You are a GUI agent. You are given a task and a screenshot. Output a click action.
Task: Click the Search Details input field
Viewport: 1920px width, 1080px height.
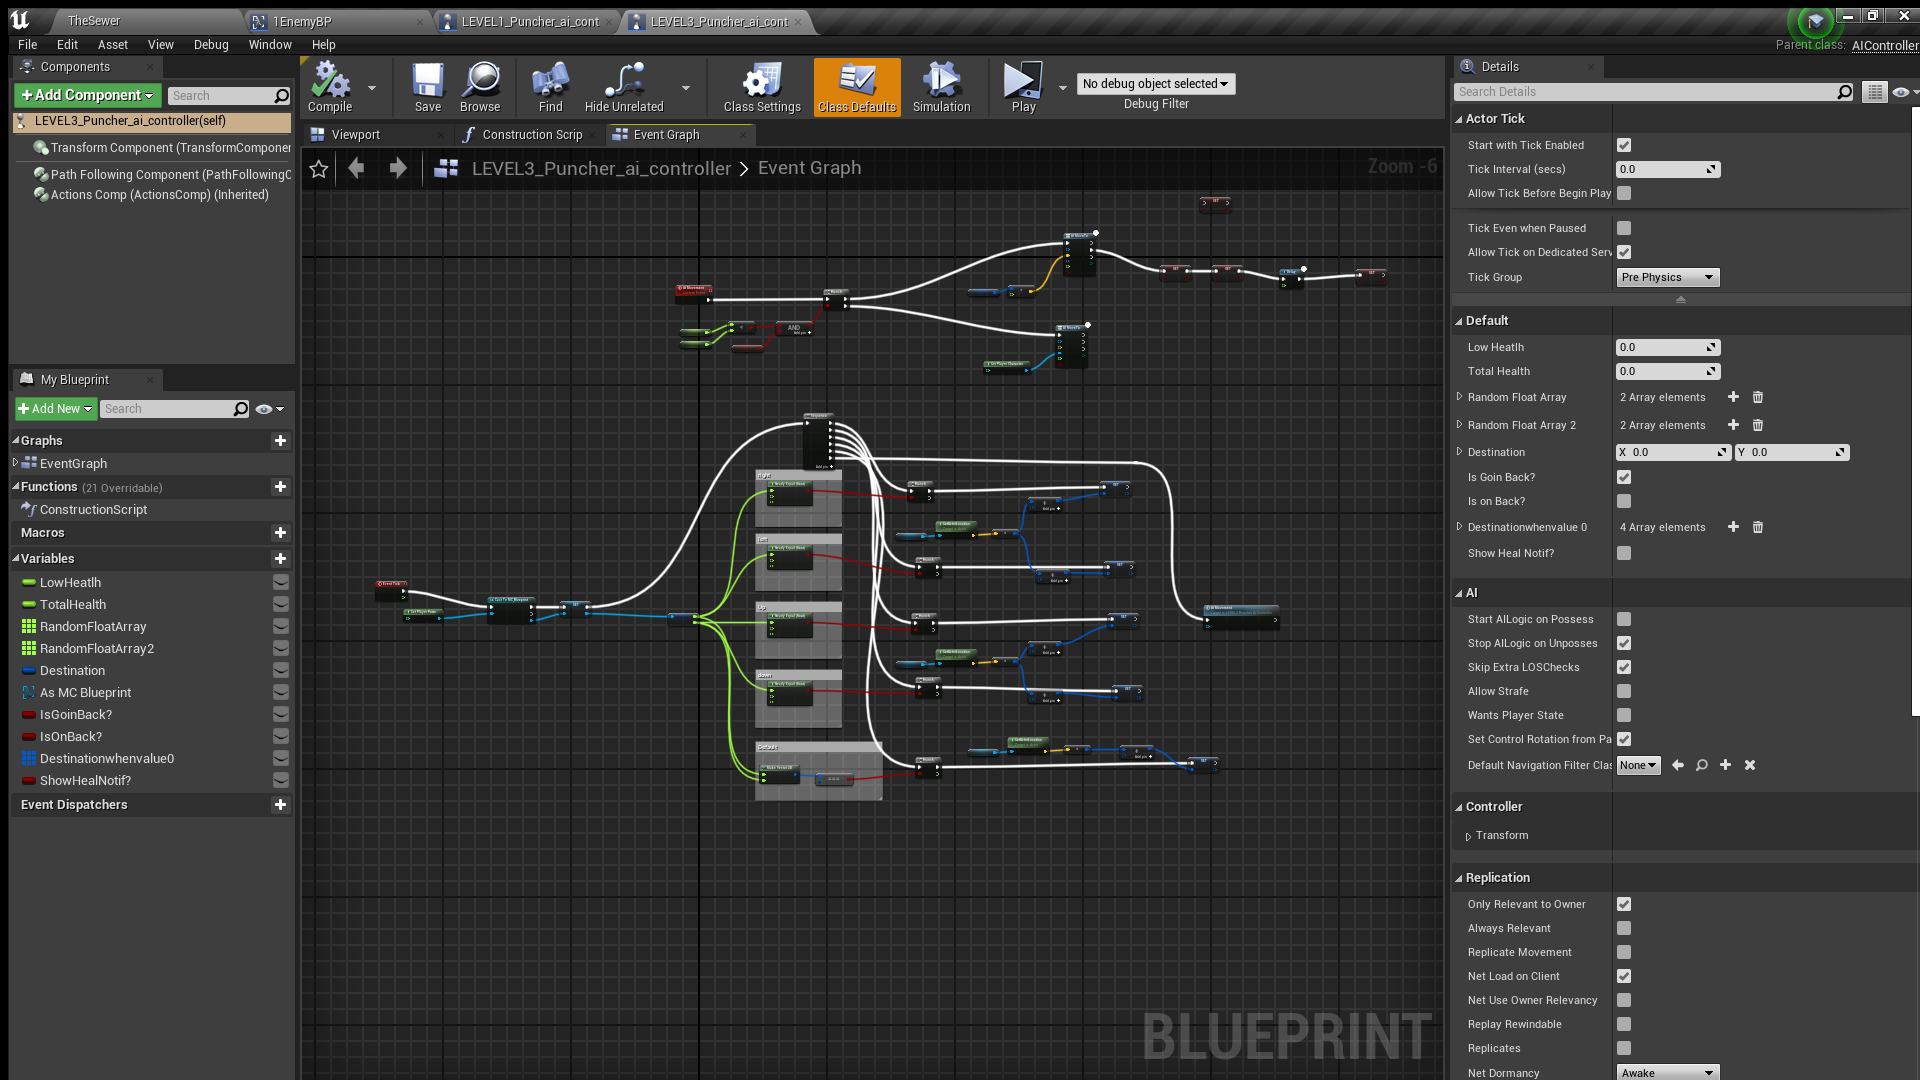coord(1645,92)
